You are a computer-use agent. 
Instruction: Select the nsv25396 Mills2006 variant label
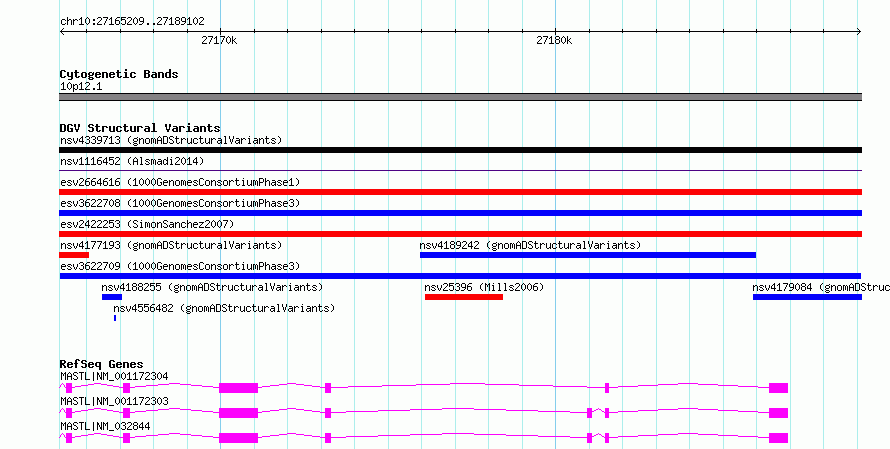pos(484,287)
